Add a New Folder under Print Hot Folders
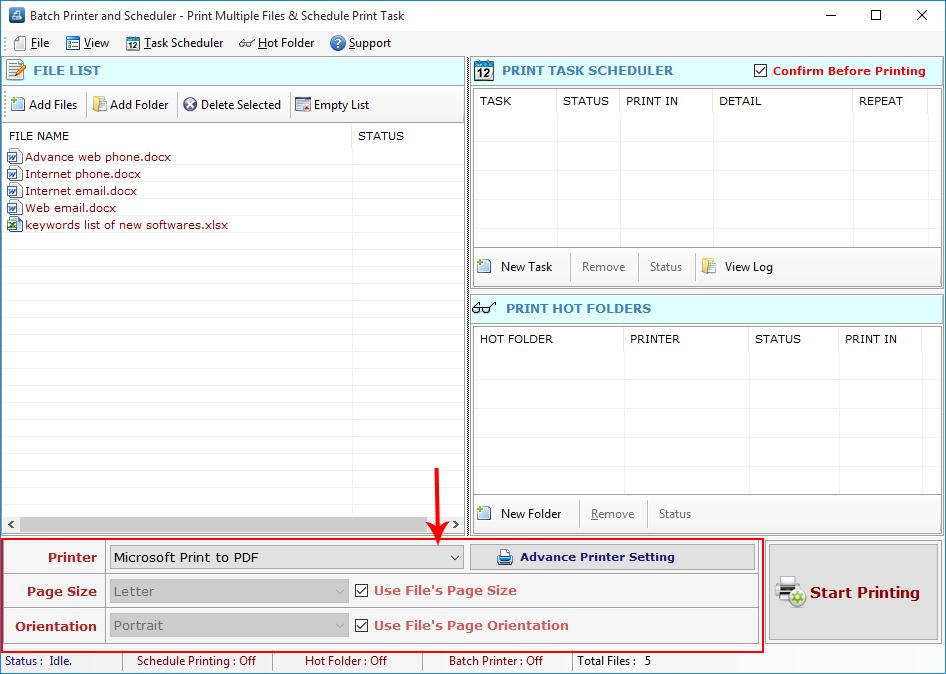The image size is (946, 674). [x=523, y=513]
